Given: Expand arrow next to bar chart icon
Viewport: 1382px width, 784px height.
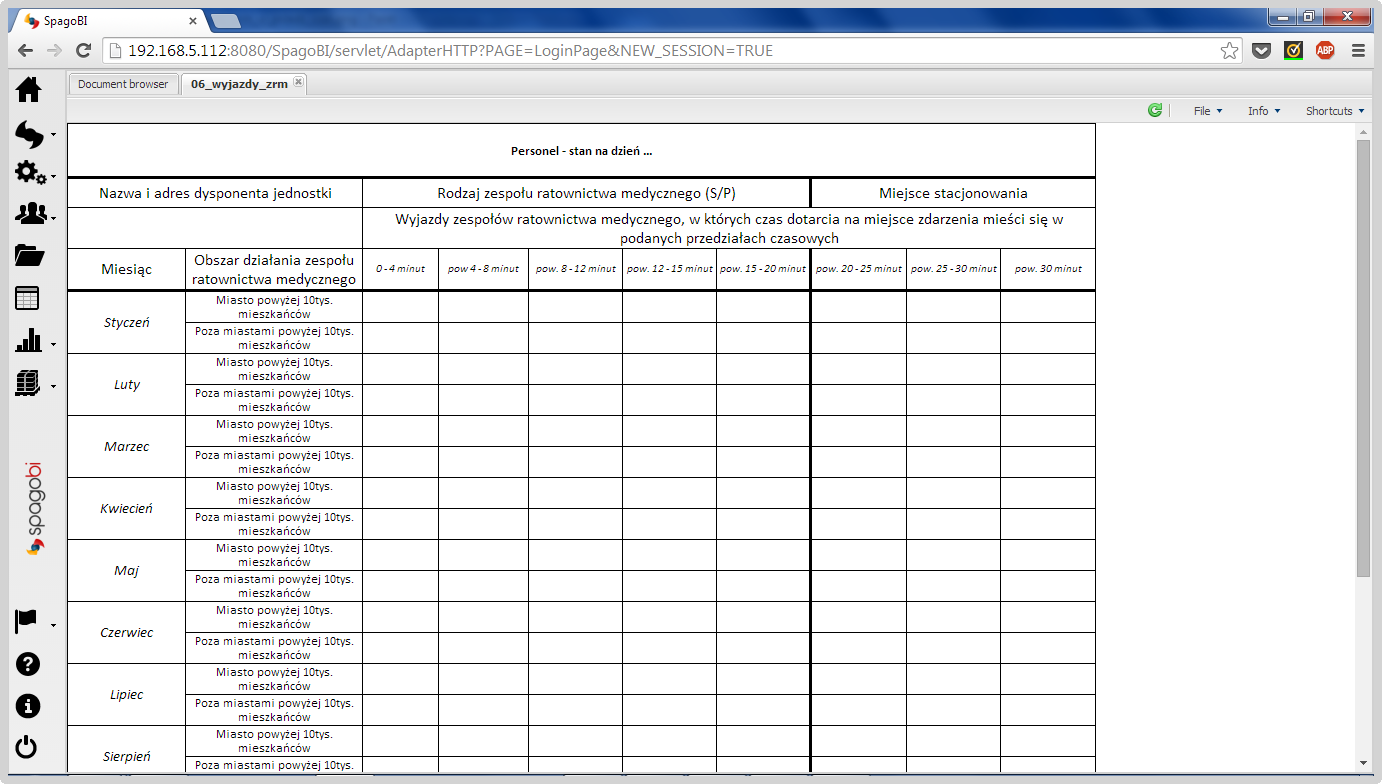Looking at the screenshot, I should click(x=53, y=344).
